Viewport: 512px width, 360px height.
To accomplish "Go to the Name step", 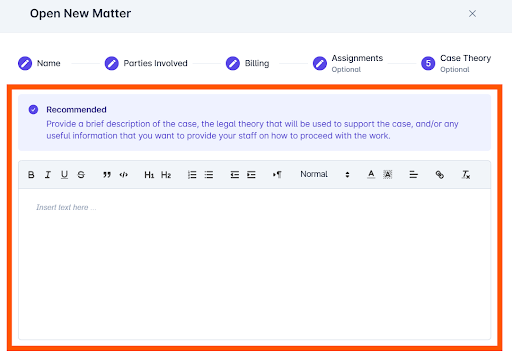I will click(39, 63).
